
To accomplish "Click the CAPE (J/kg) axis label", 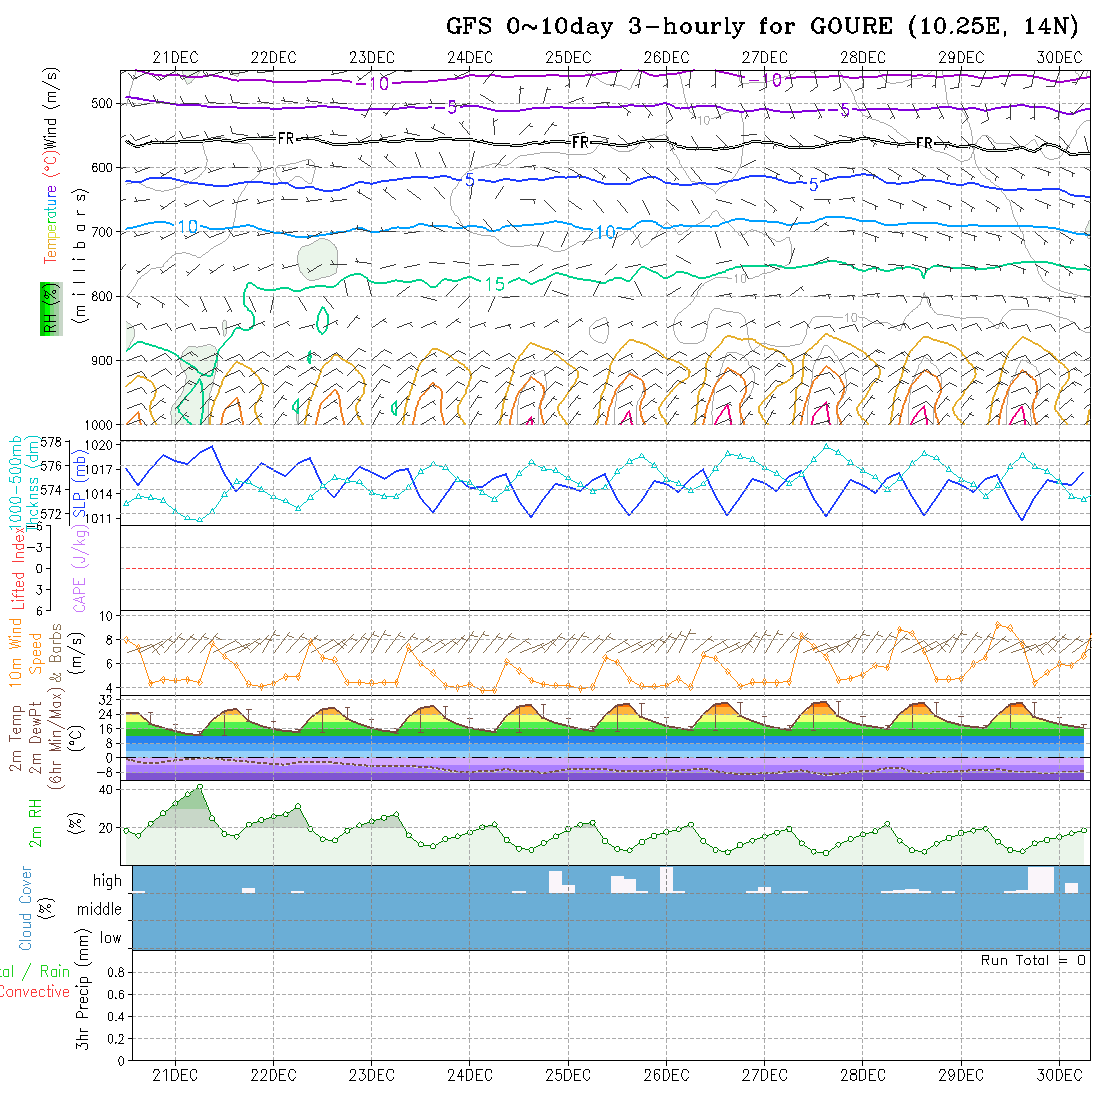I will 80,575.
